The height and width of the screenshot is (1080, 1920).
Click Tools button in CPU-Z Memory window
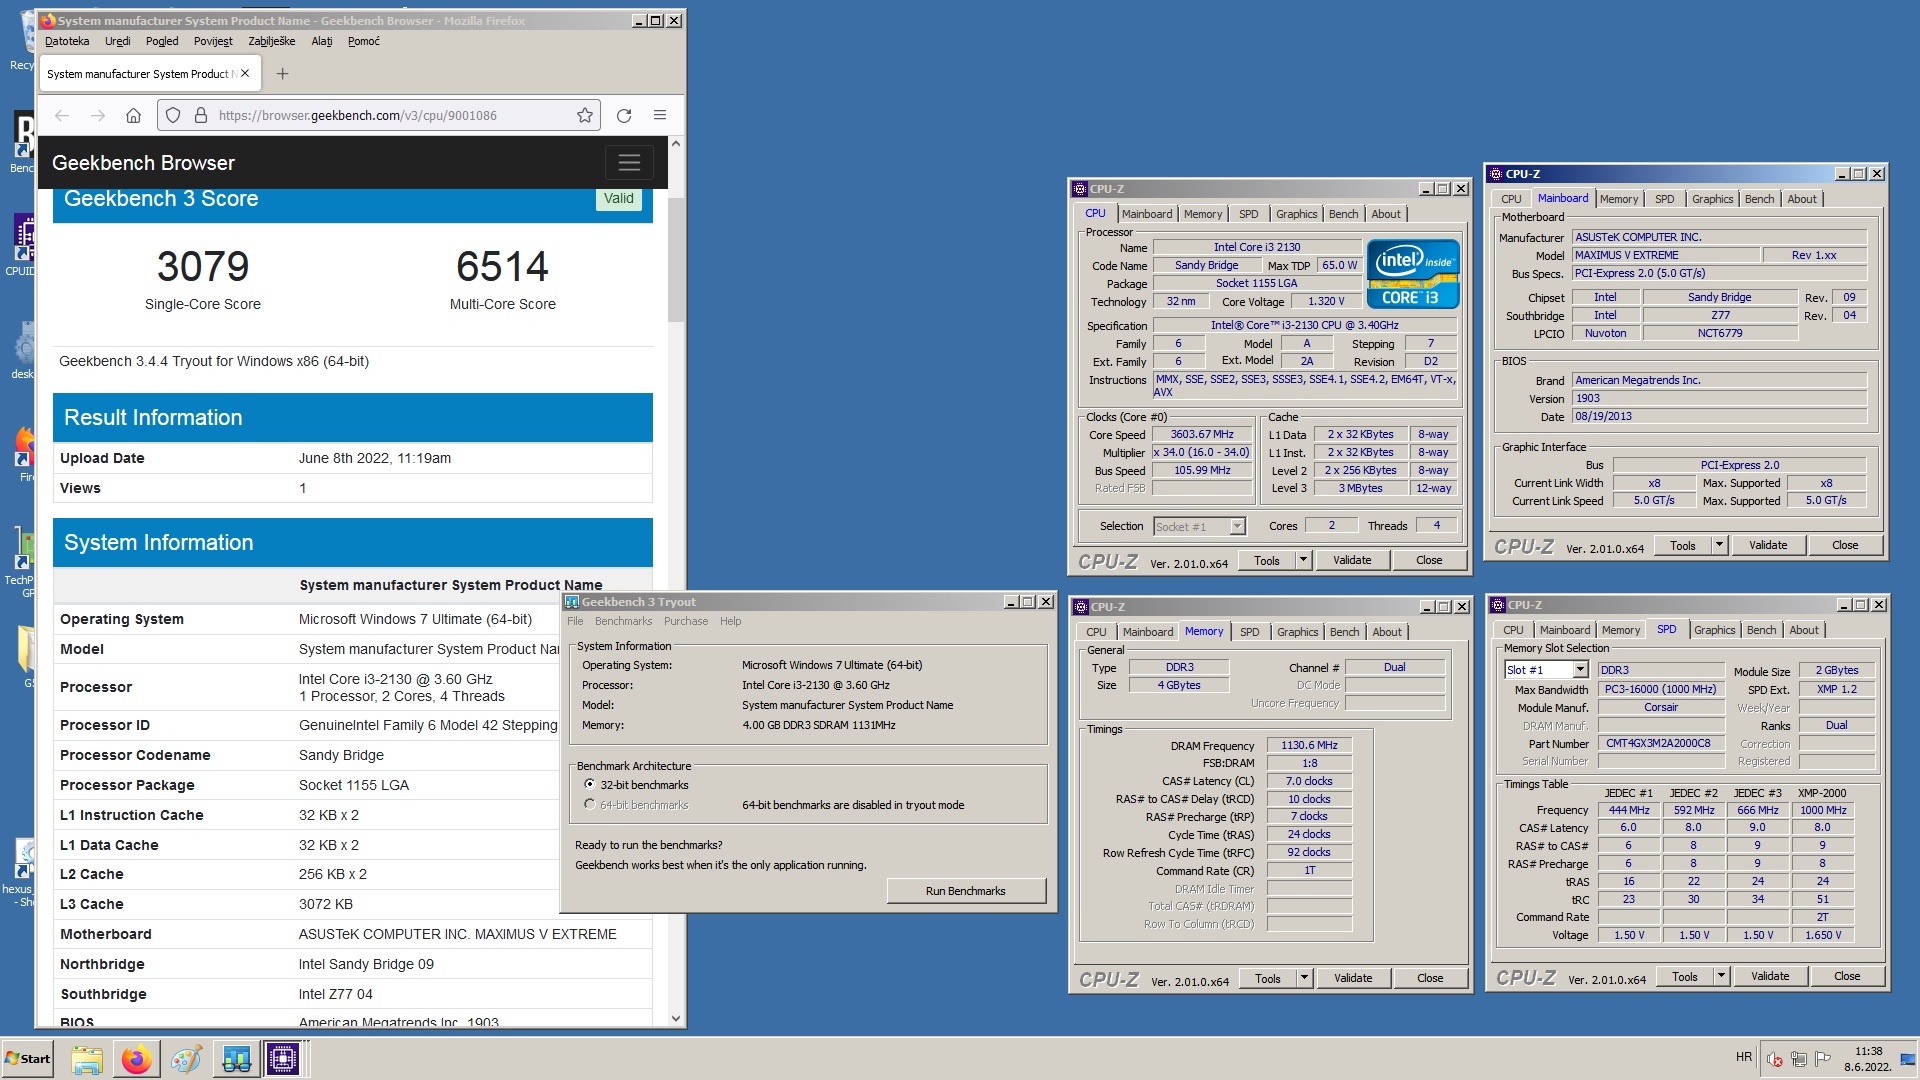1268,979
